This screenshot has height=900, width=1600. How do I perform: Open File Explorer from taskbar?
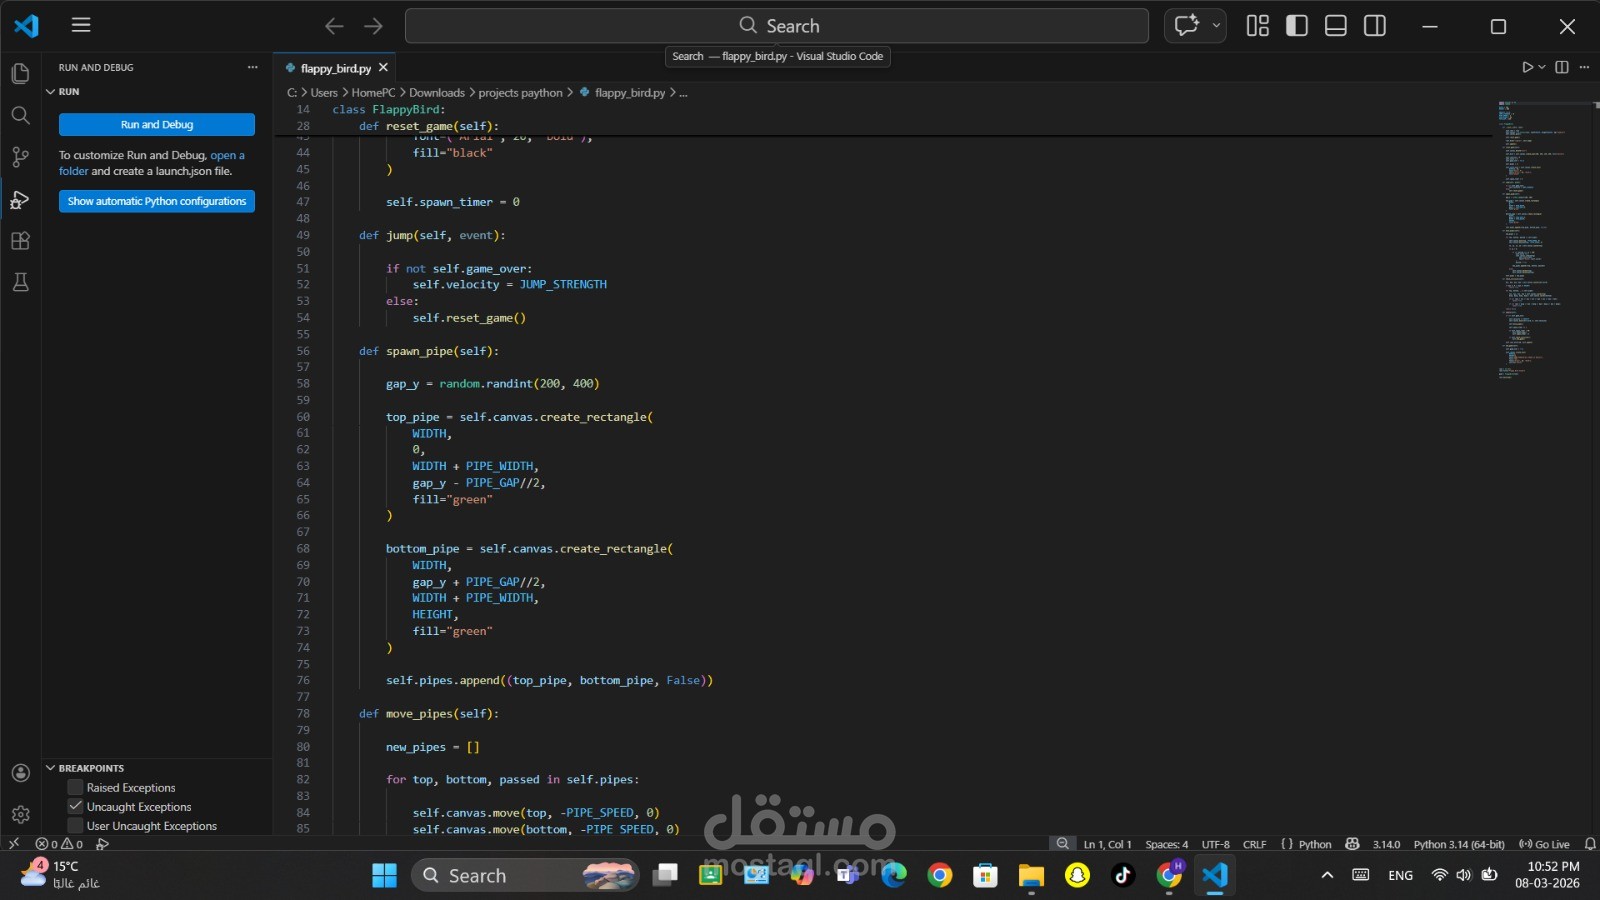(1031, 875)
